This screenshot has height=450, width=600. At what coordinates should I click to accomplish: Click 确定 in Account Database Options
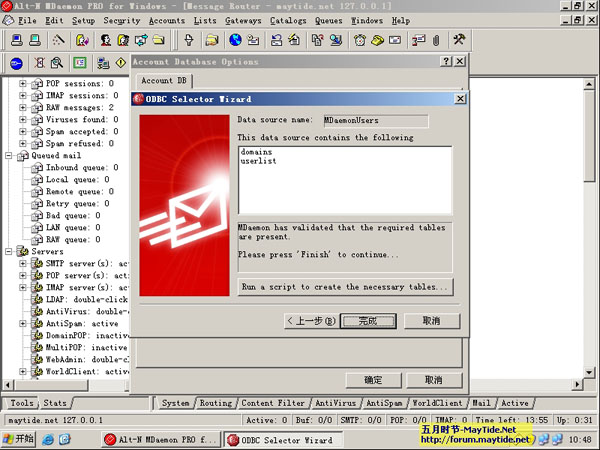373,380
